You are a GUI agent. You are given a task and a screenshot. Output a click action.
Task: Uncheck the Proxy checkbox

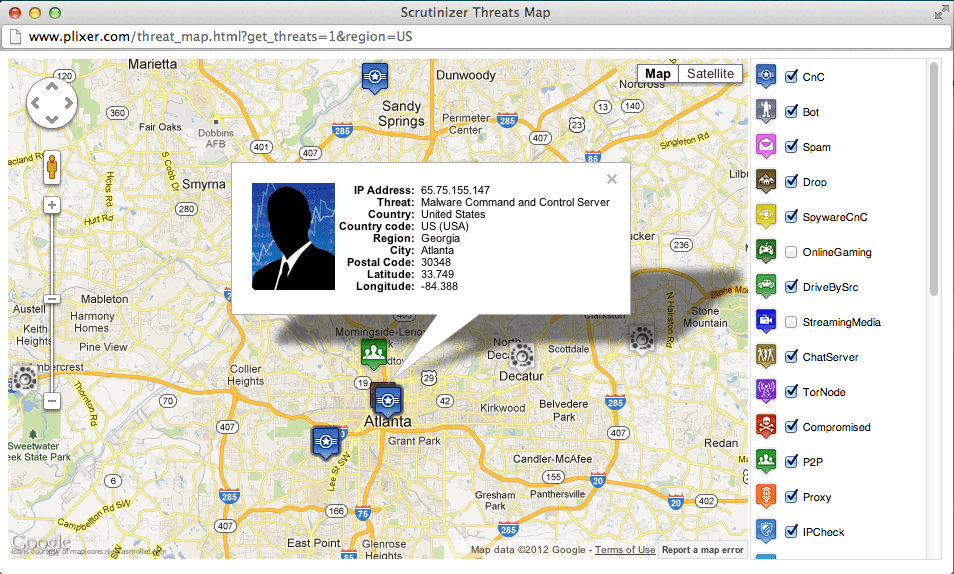coord(792,496)
